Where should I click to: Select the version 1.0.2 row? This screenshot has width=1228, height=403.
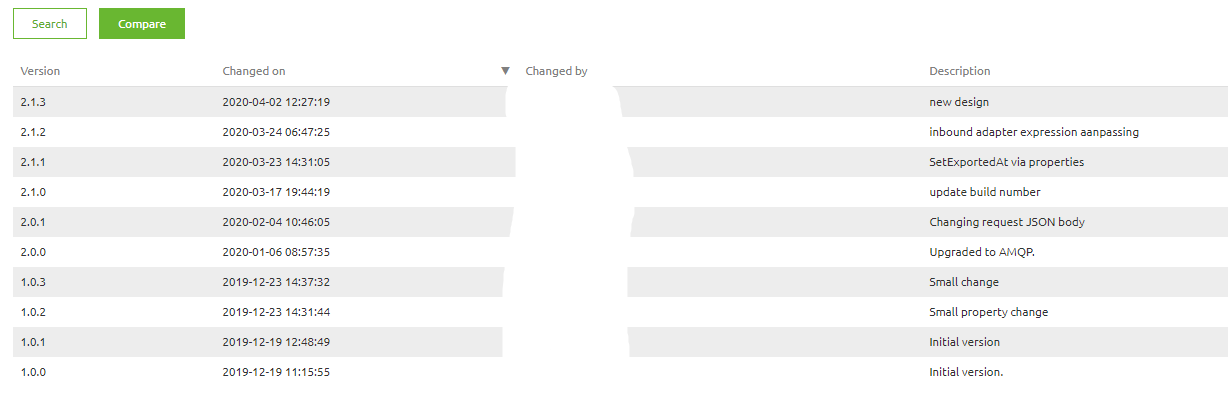coord(33,312)
